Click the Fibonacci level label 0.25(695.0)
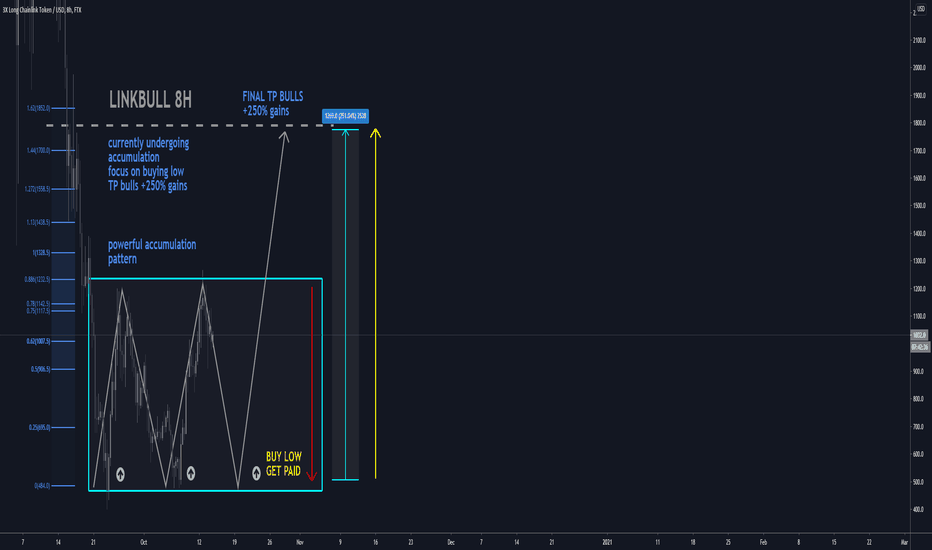This screenshot has height=550, width=932. coord(39,428)
